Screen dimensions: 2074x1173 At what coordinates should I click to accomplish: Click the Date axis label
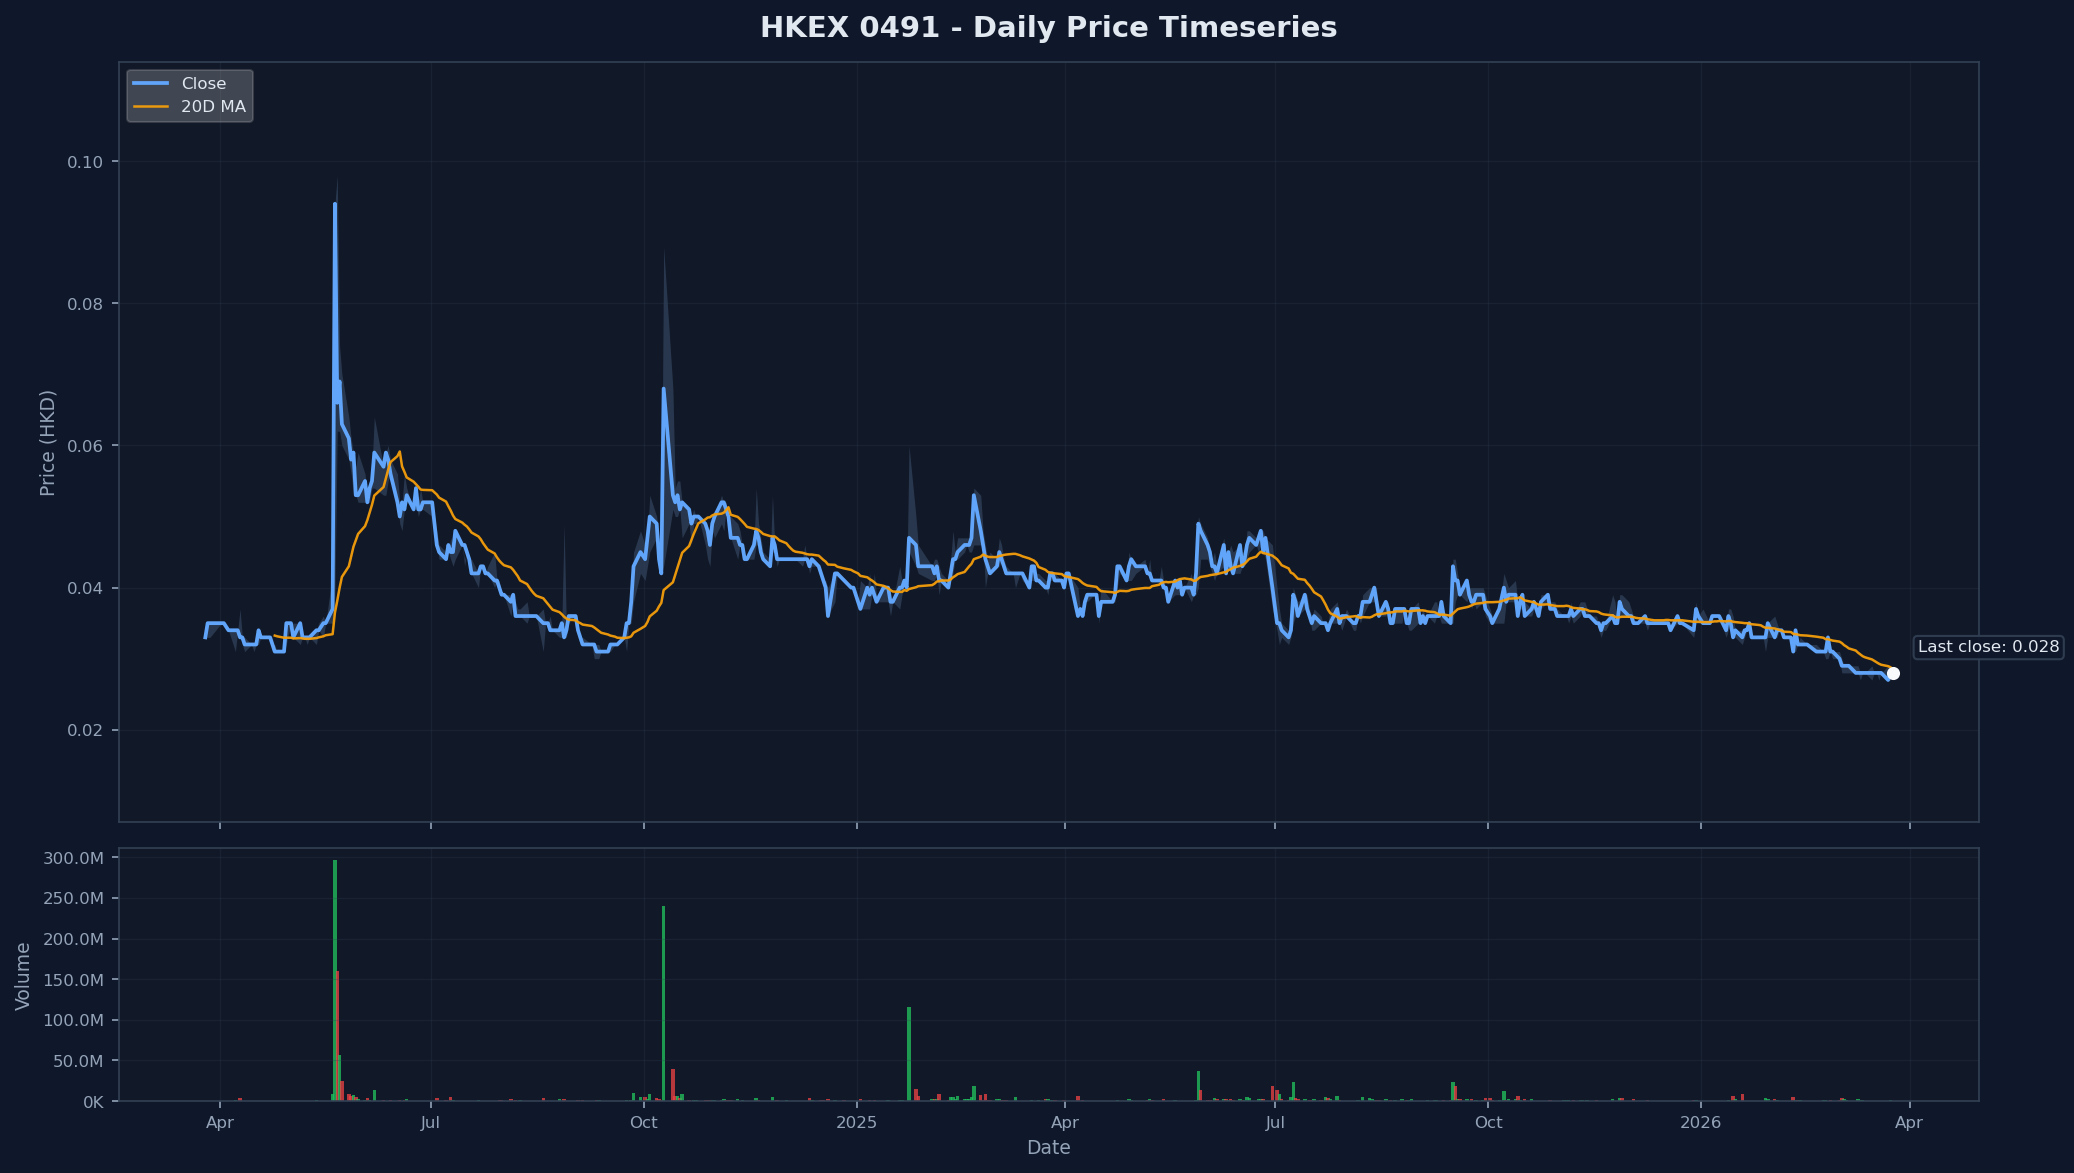1048,1148
